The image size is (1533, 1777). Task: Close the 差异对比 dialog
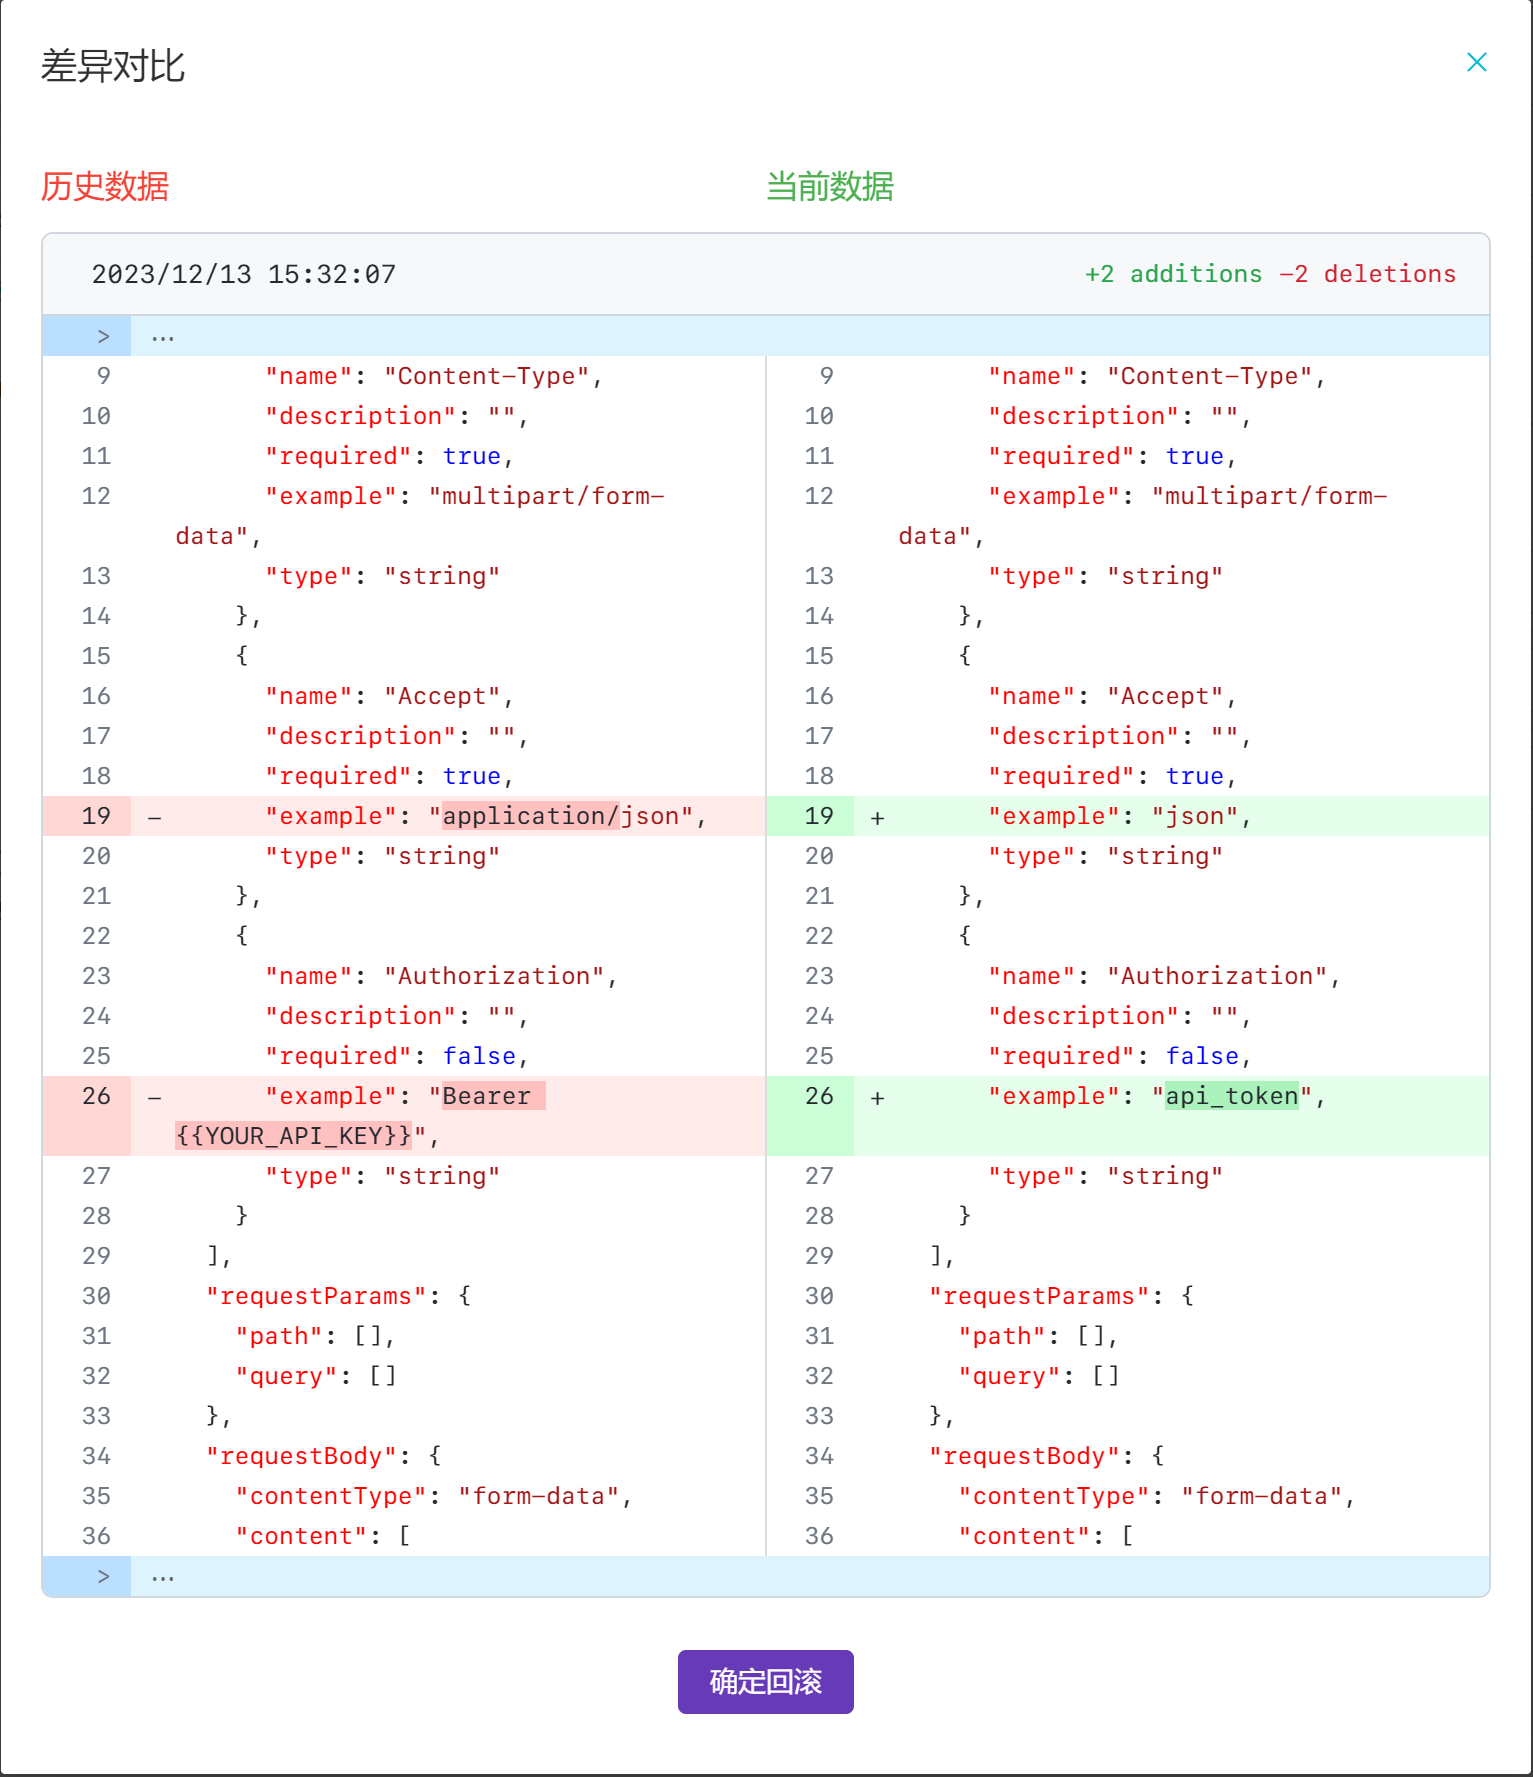[x=1476, y=63]
